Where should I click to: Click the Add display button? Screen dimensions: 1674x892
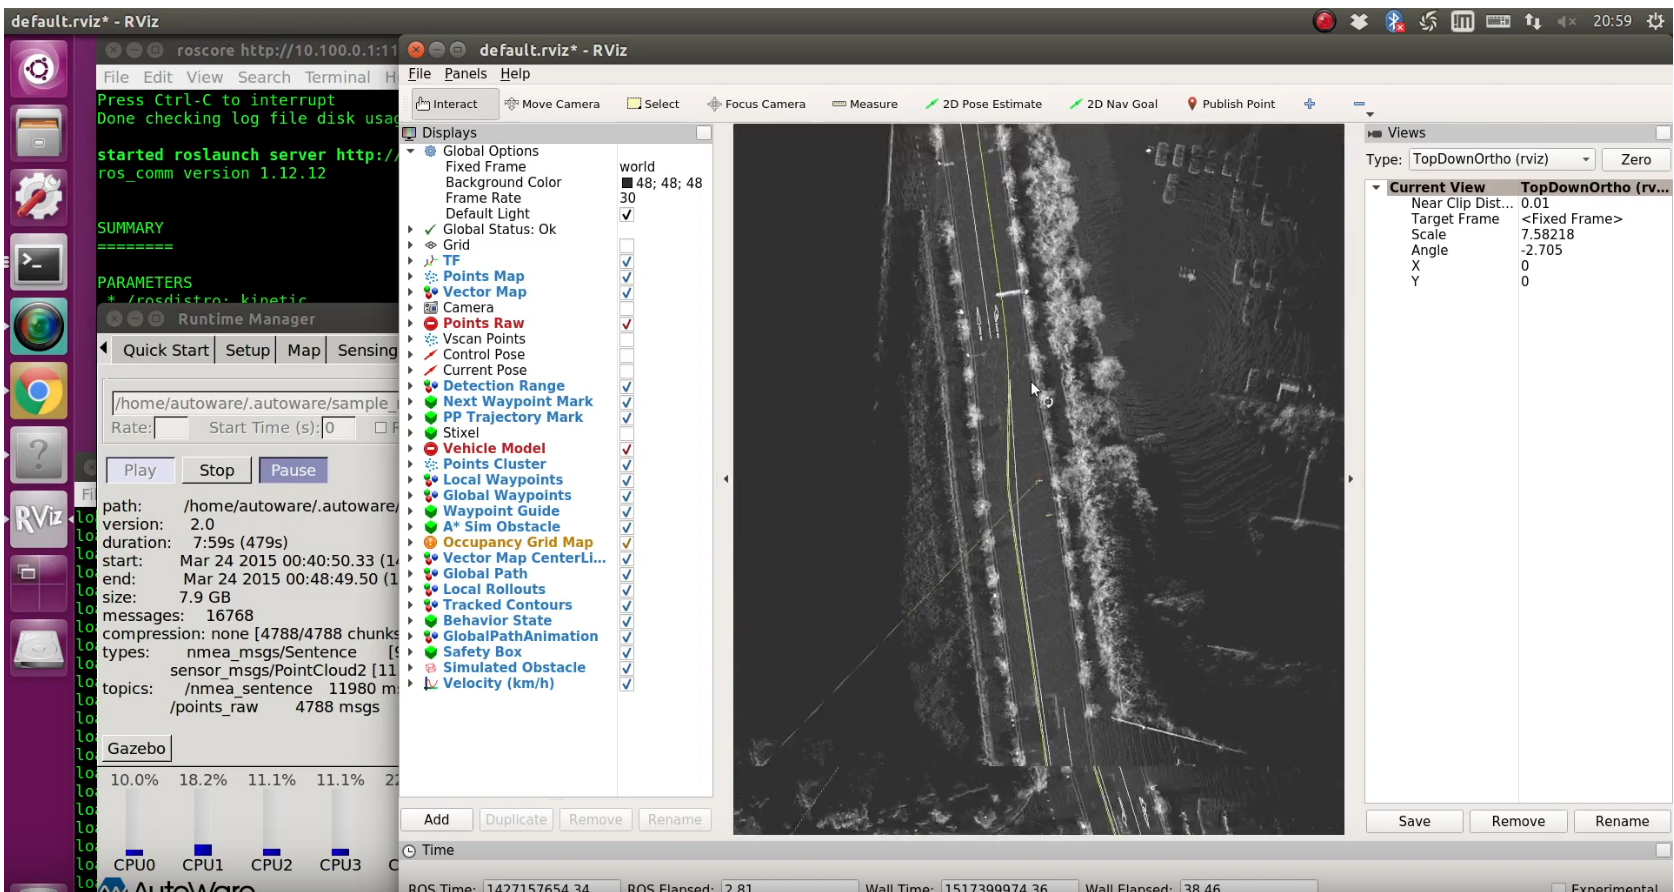click(x=437, y=820)
